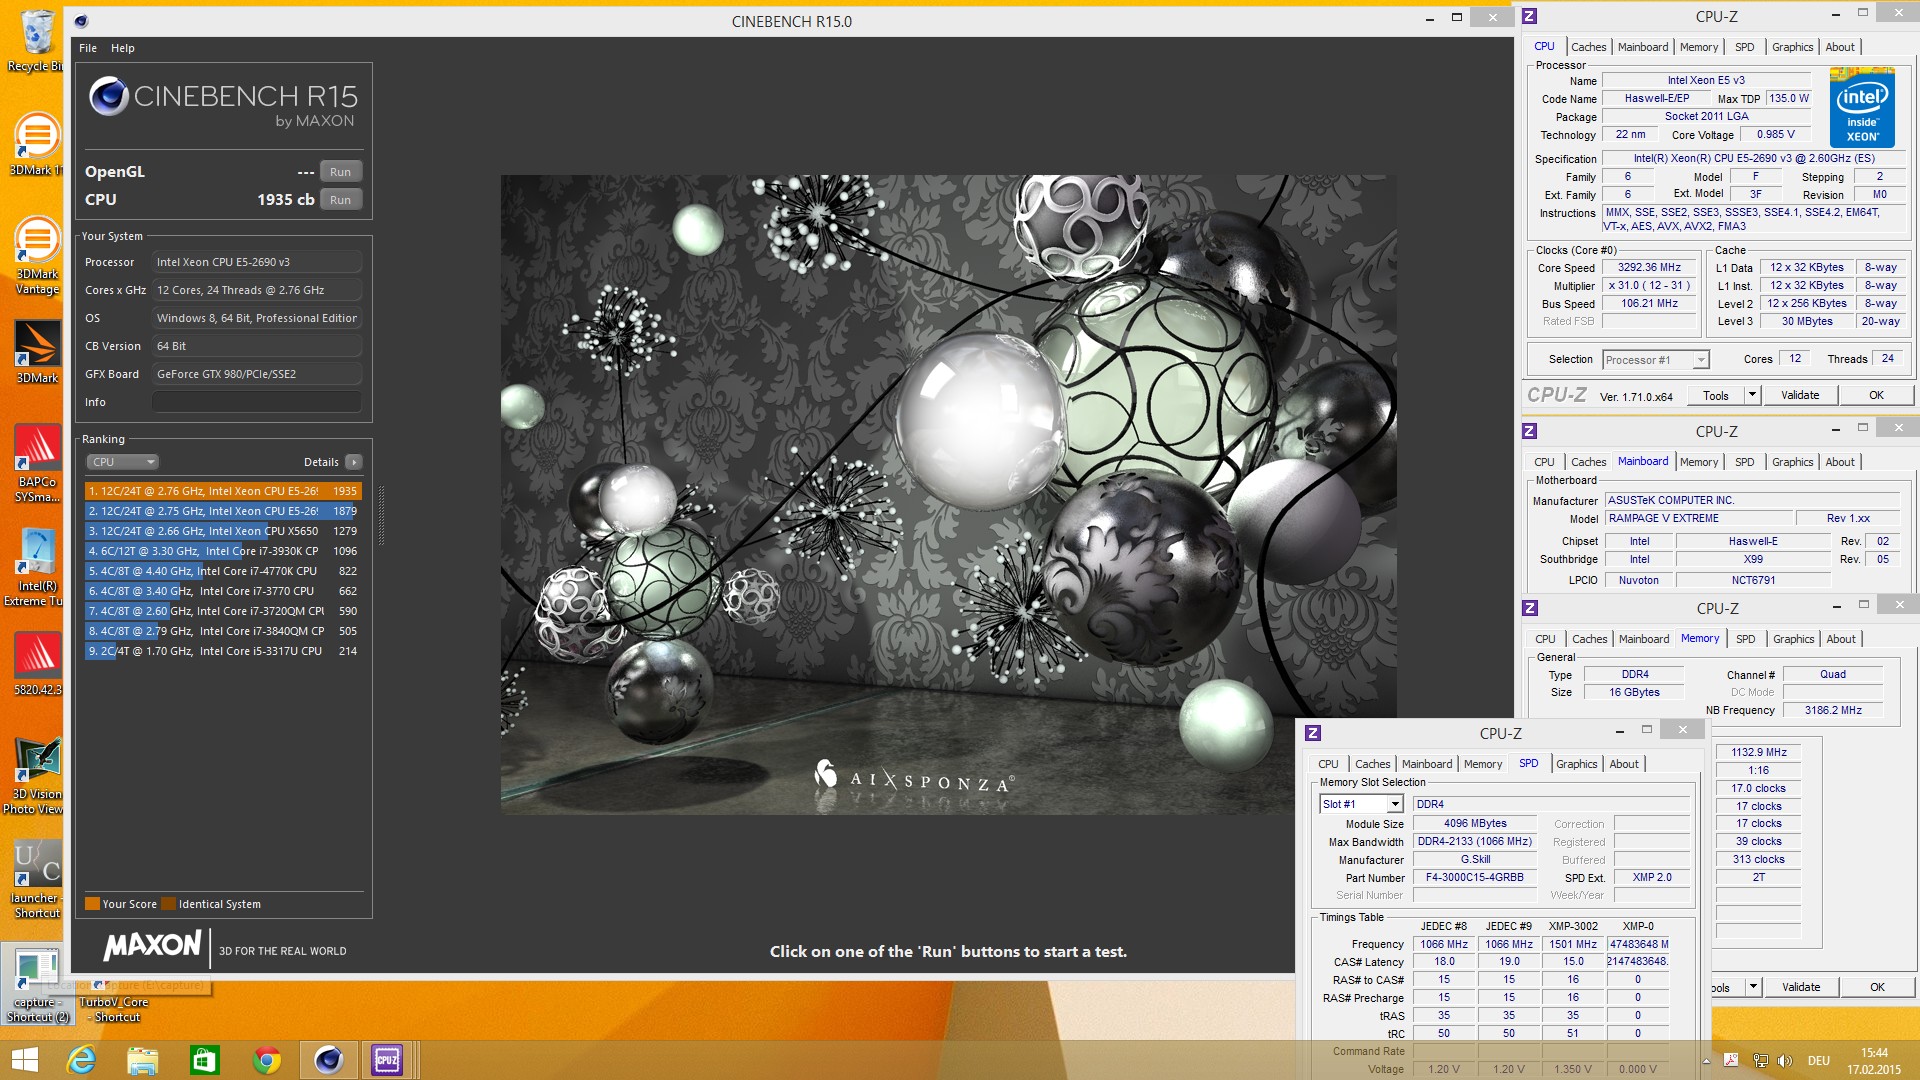Select SPD tab in the Memory CPU-Z window

pyautogui.click(x=1745, y=639)
